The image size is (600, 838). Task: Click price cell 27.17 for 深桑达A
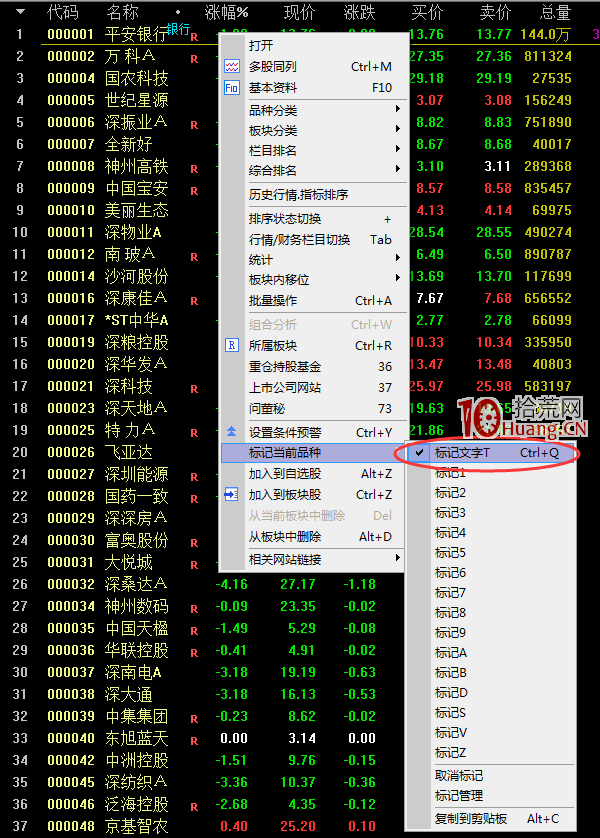click(x=298, y=584)
